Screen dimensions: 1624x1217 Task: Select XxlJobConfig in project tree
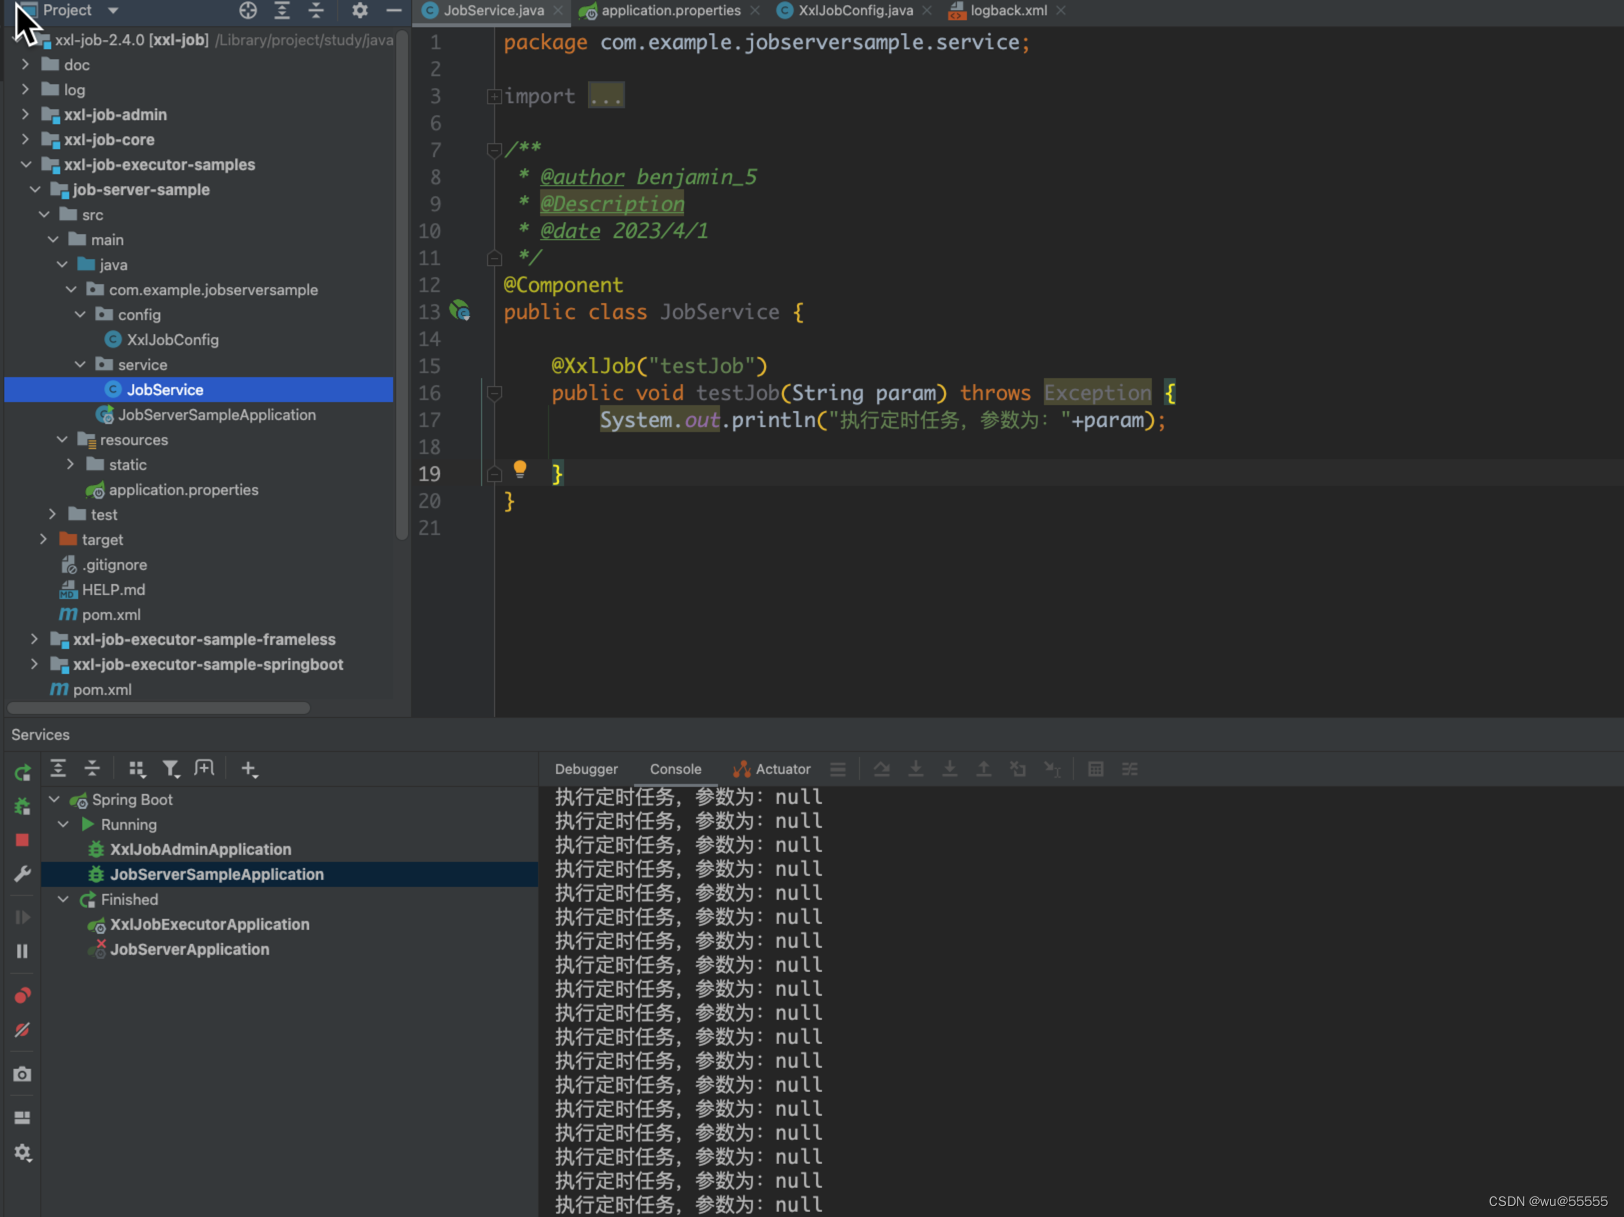(x=172, y=339)
